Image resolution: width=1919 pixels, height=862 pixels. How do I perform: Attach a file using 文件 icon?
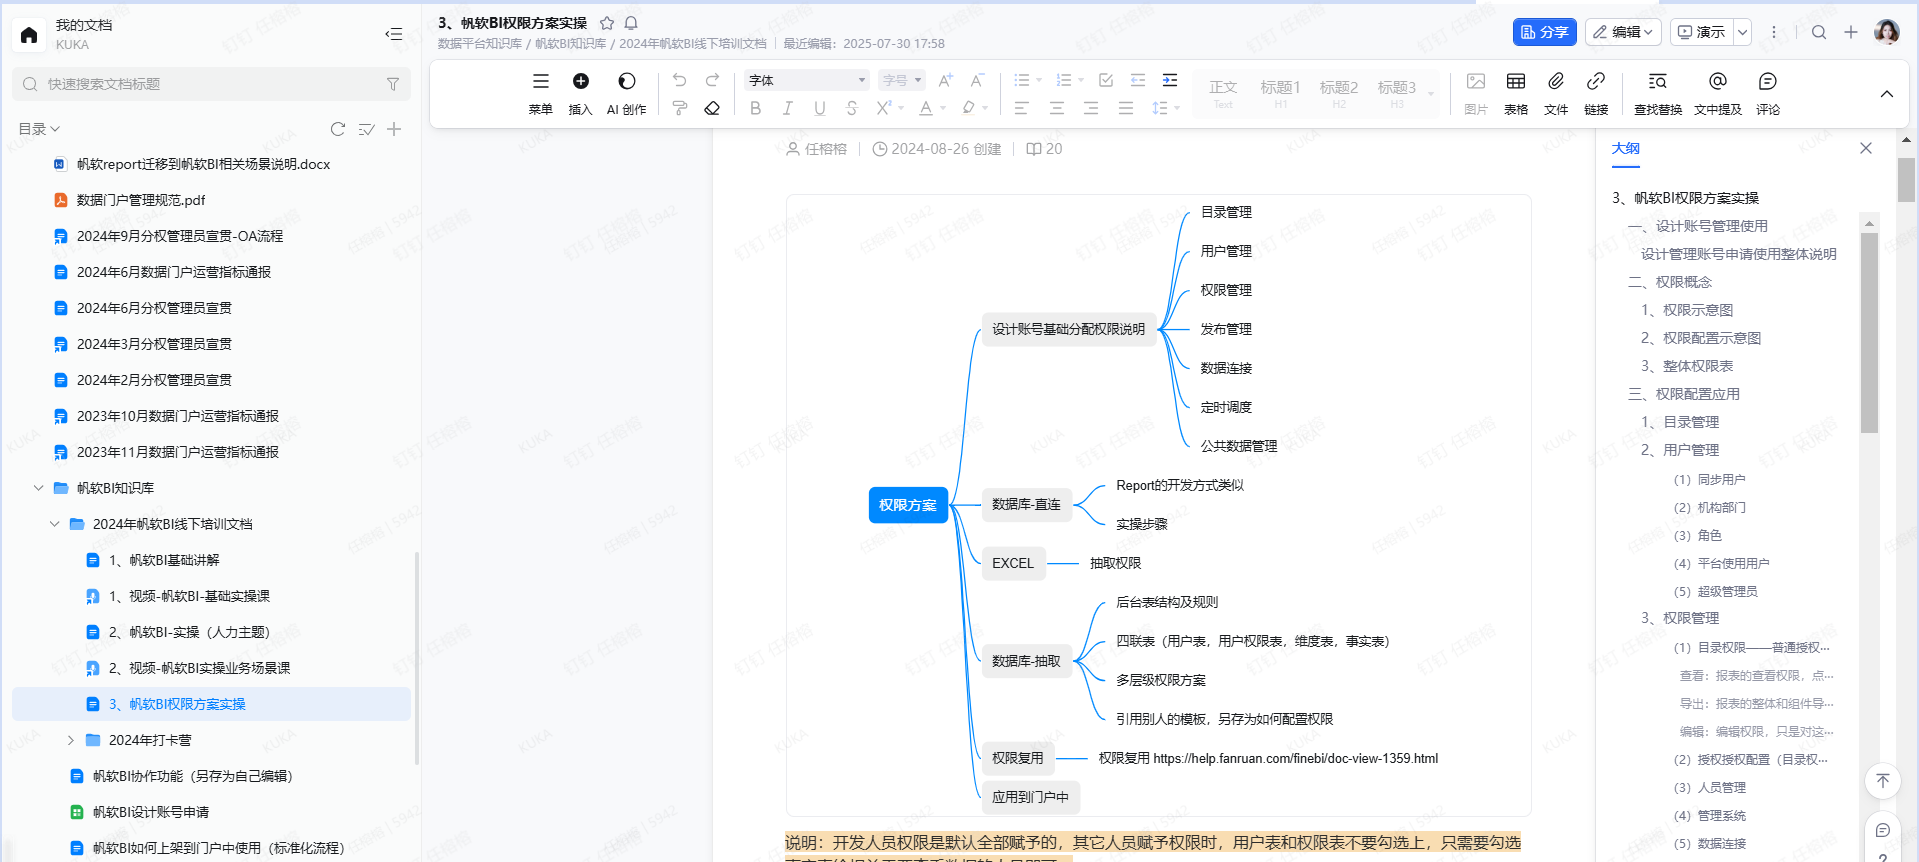point(1555,82)
